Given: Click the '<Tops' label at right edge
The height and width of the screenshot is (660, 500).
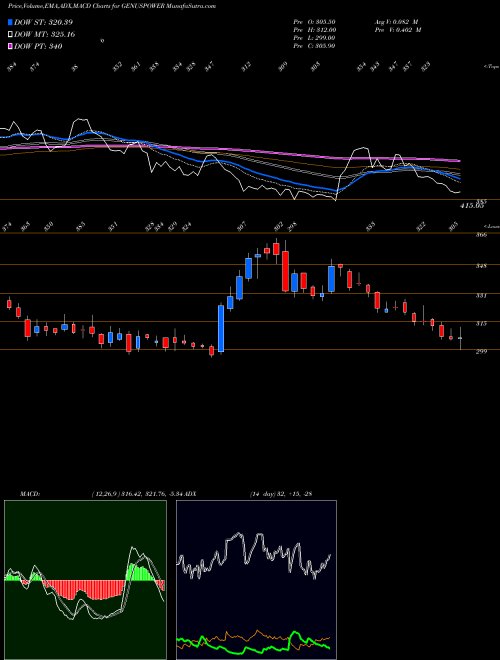Looking at the screenshot, I should tap(491, 67).
